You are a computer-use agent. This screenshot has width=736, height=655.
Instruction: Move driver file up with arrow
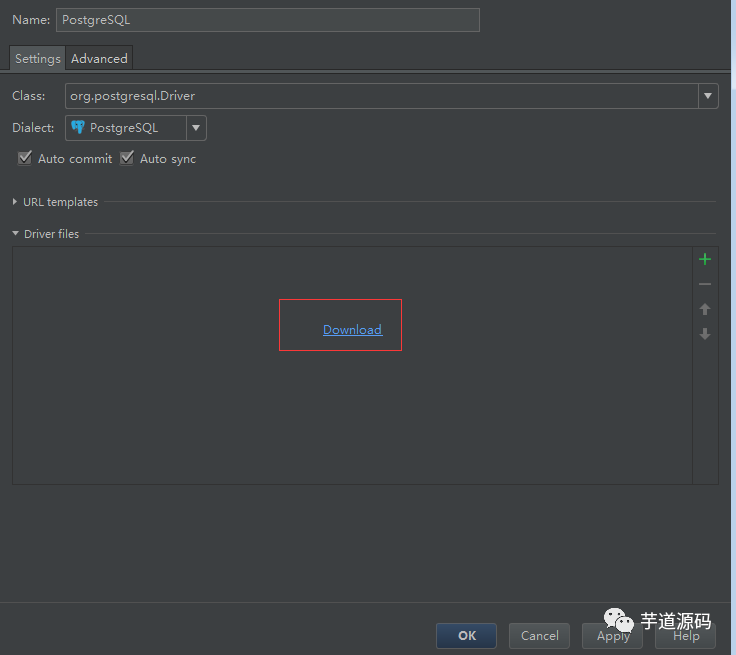705,309
